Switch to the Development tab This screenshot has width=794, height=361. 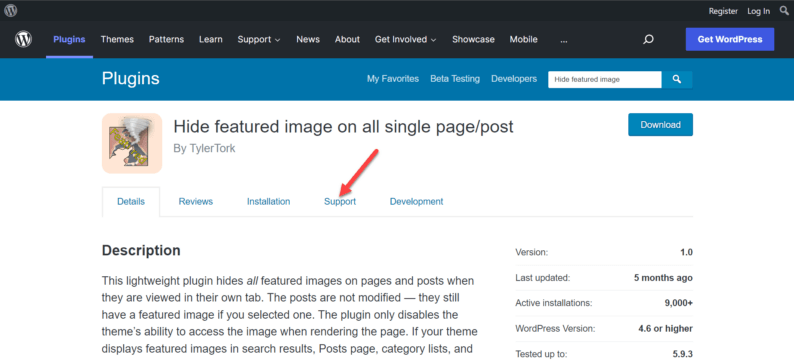click(416, 202)
